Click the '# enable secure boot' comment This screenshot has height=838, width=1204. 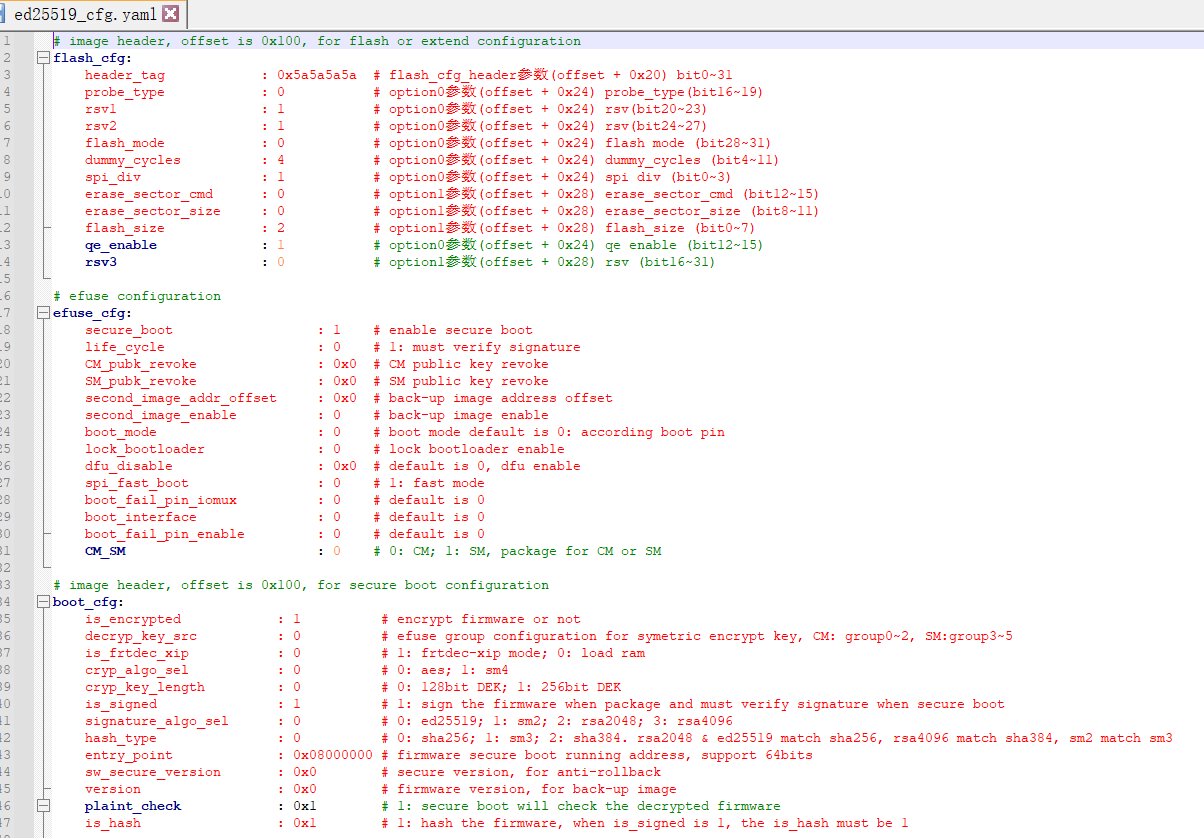pyautogui.click(x=453, y=330)
